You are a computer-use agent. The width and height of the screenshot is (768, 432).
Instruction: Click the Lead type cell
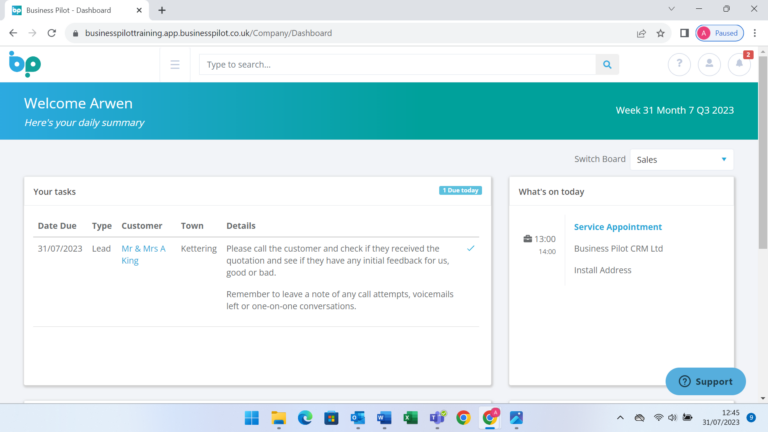pos(101,248)
